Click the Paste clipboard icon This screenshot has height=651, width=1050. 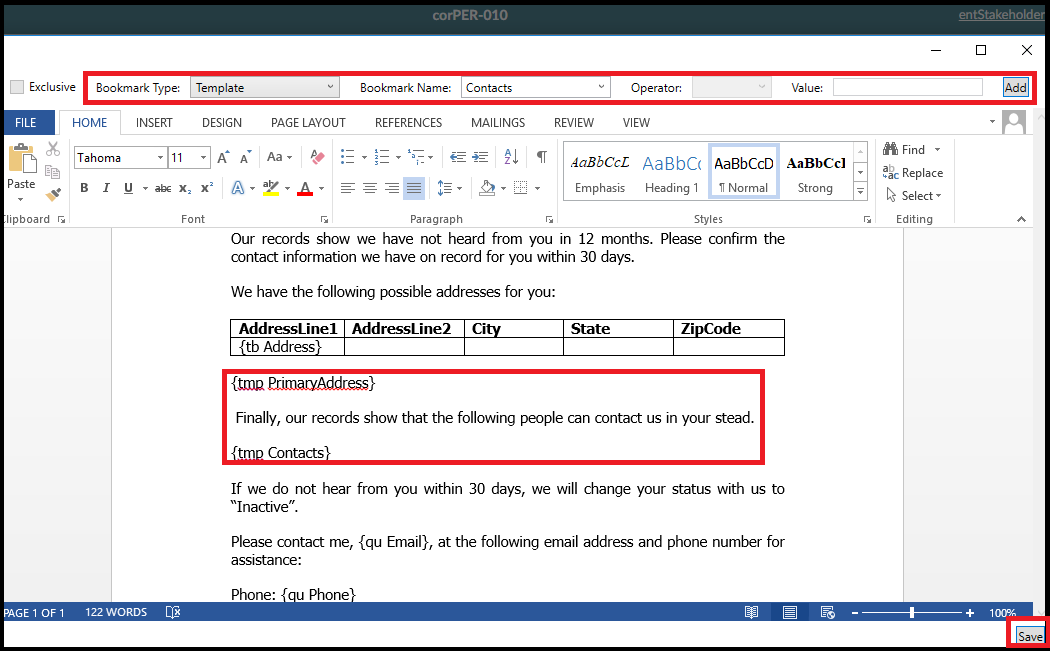point(21,159)
